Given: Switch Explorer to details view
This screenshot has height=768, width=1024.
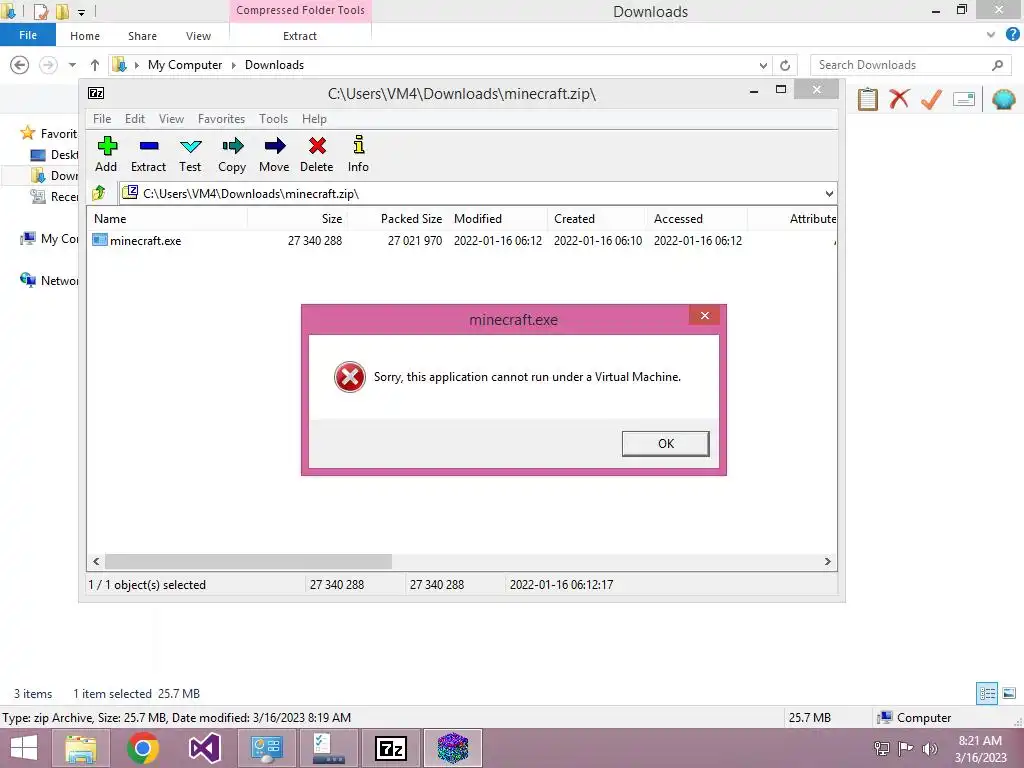Looking at the screenshot, I should pyautogui.click(x=987, y=694).
